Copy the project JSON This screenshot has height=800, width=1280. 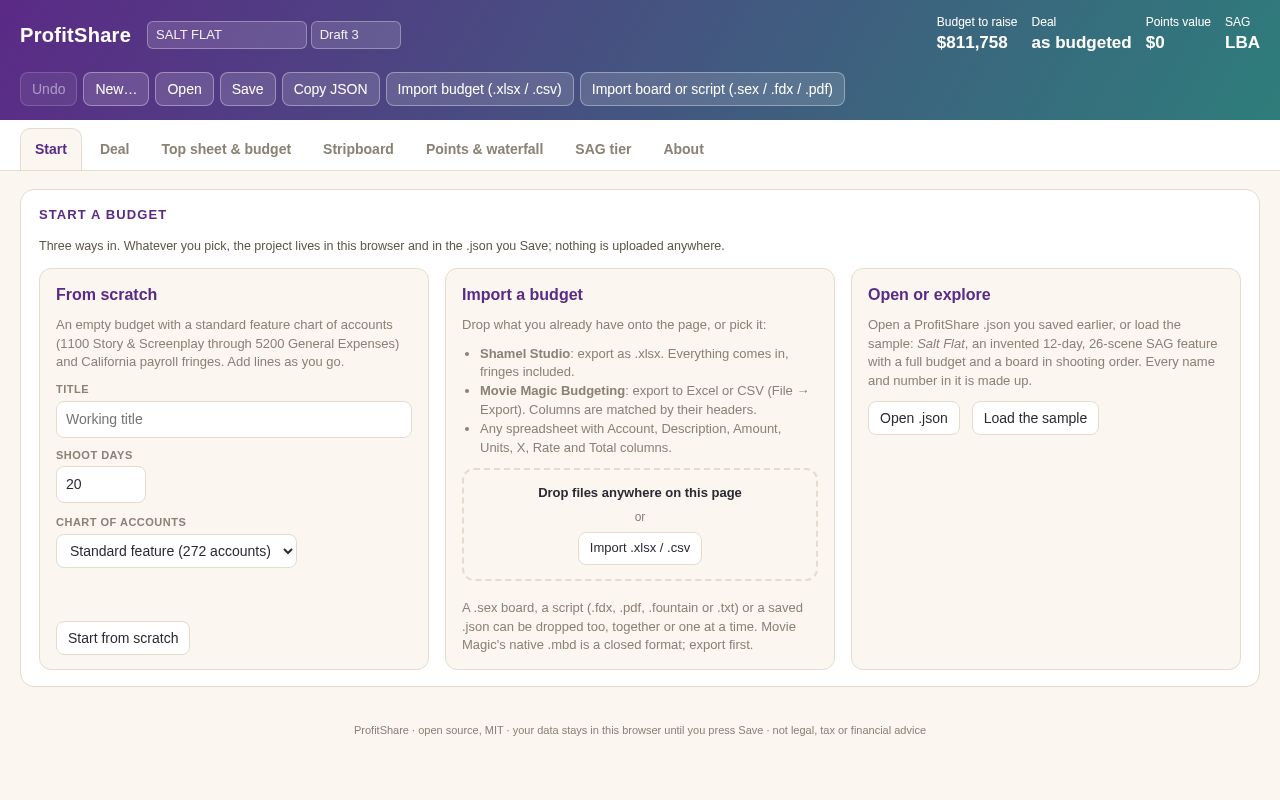tap(331, 89)
